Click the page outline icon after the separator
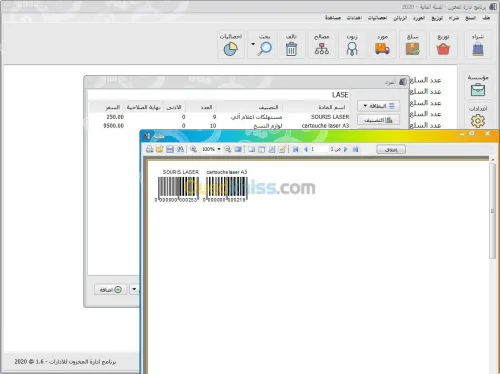Image resolution: width=500 pixels, height=374 pixels. pyautogui.click(x=251, y=149)
